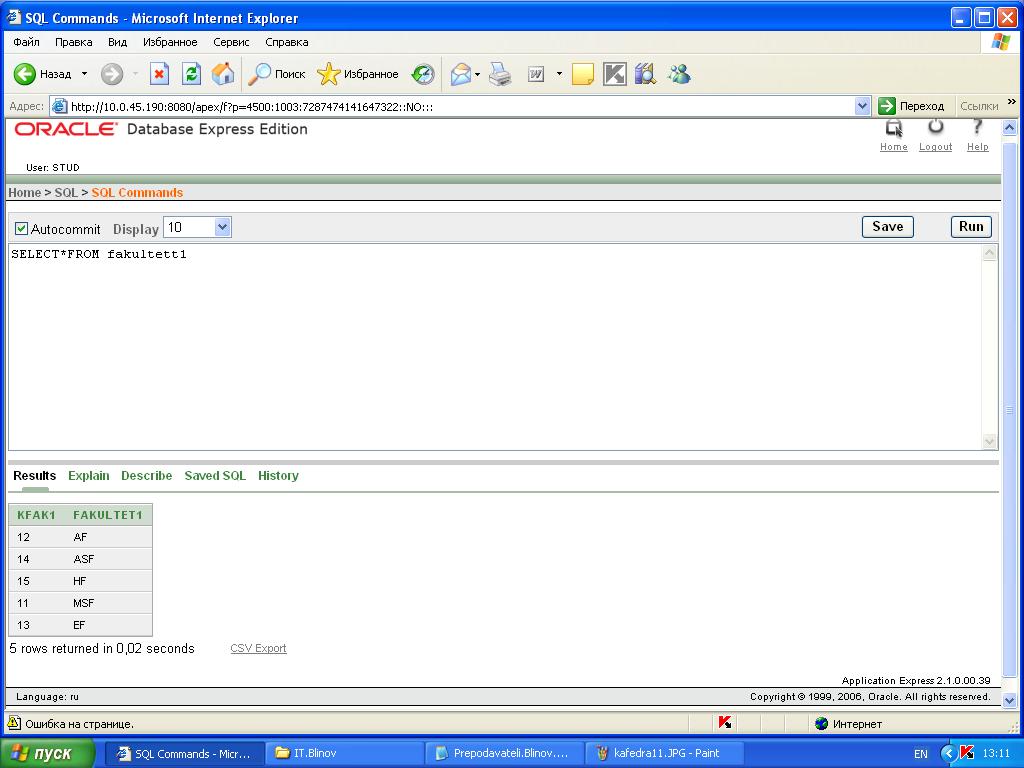Open the Справка menu

(x=287, y=42)
